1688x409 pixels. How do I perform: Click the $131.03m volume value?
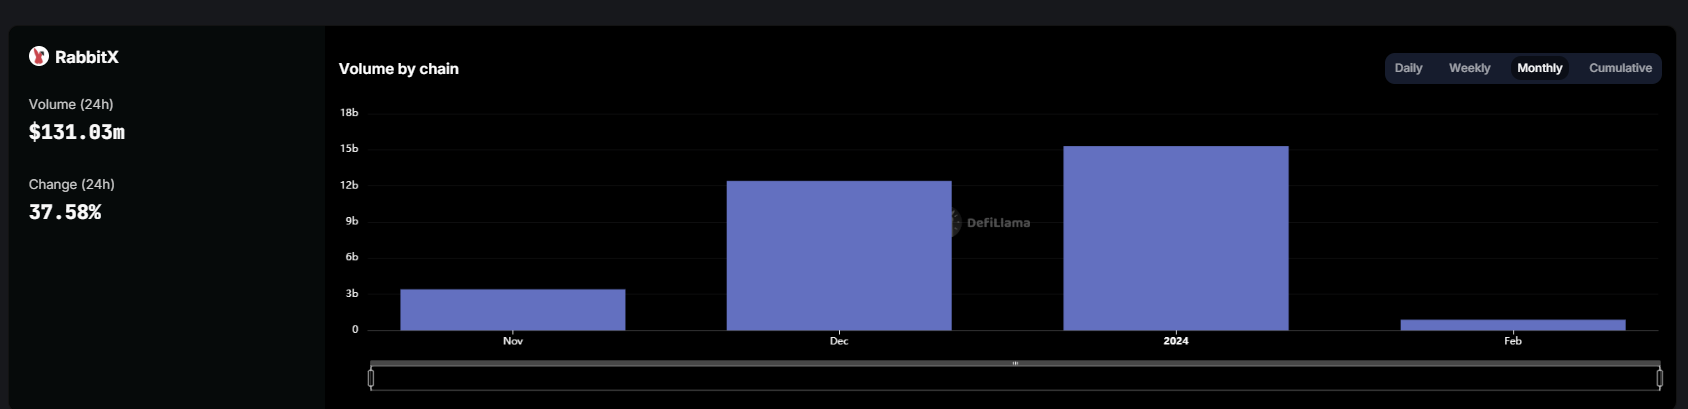tap(77, 132)
